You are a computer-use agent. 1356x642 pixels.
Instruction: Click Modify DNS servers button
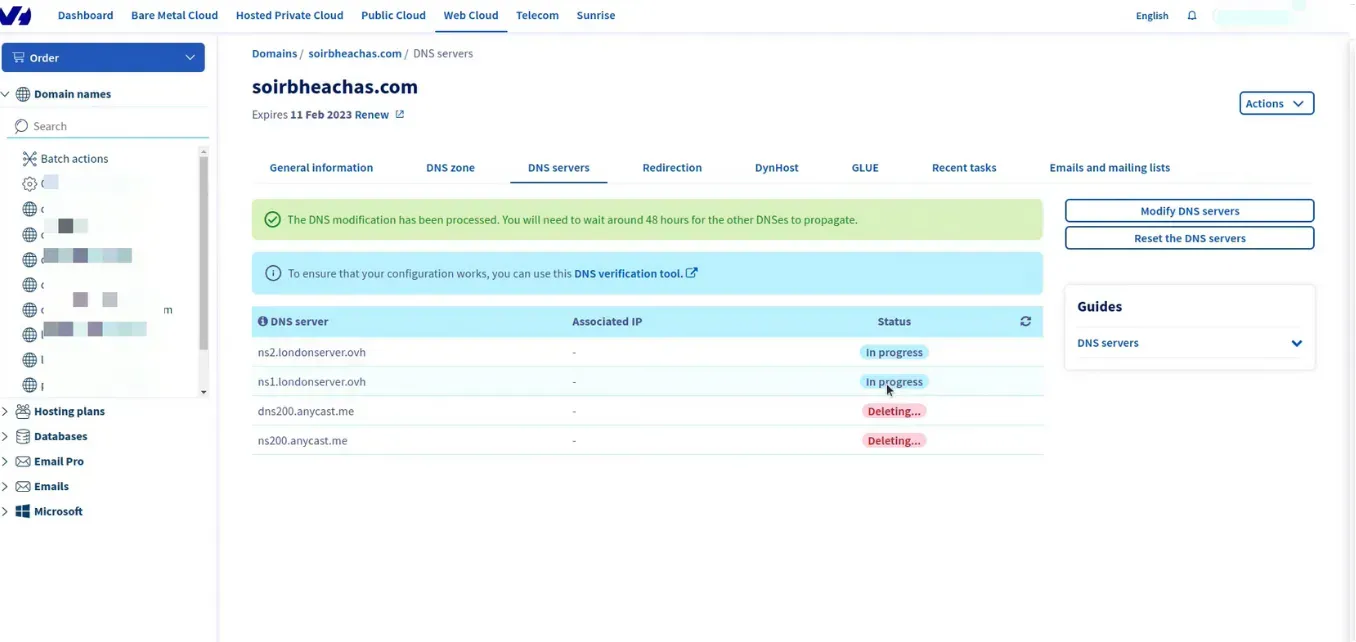[1189, 211]
